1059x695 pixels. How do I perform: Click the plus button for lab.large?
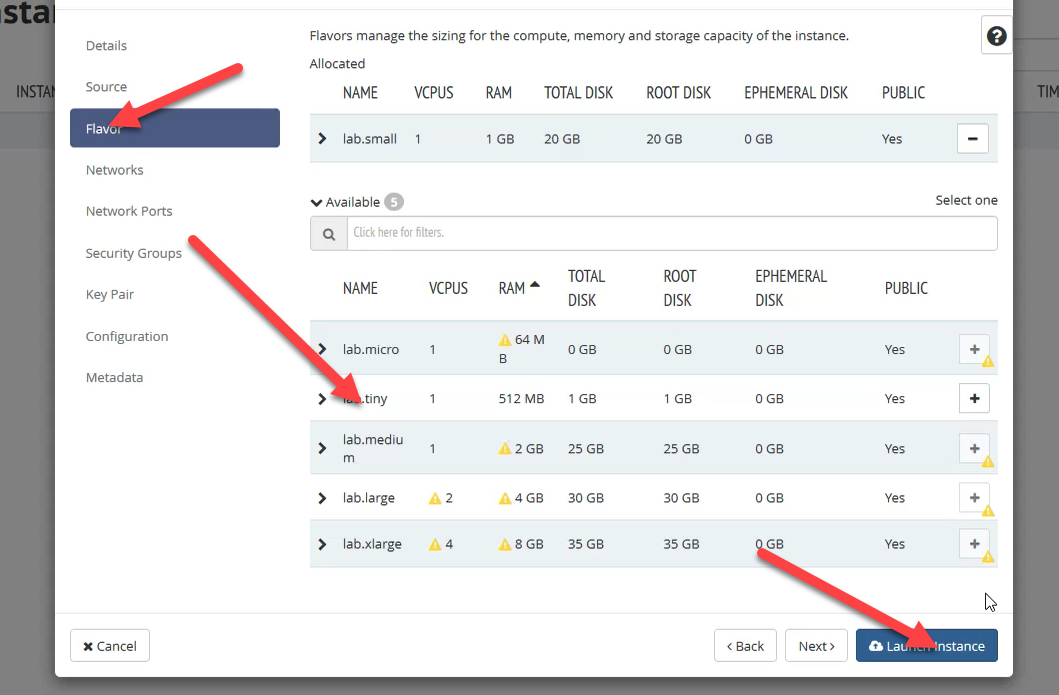coord(974,497)
